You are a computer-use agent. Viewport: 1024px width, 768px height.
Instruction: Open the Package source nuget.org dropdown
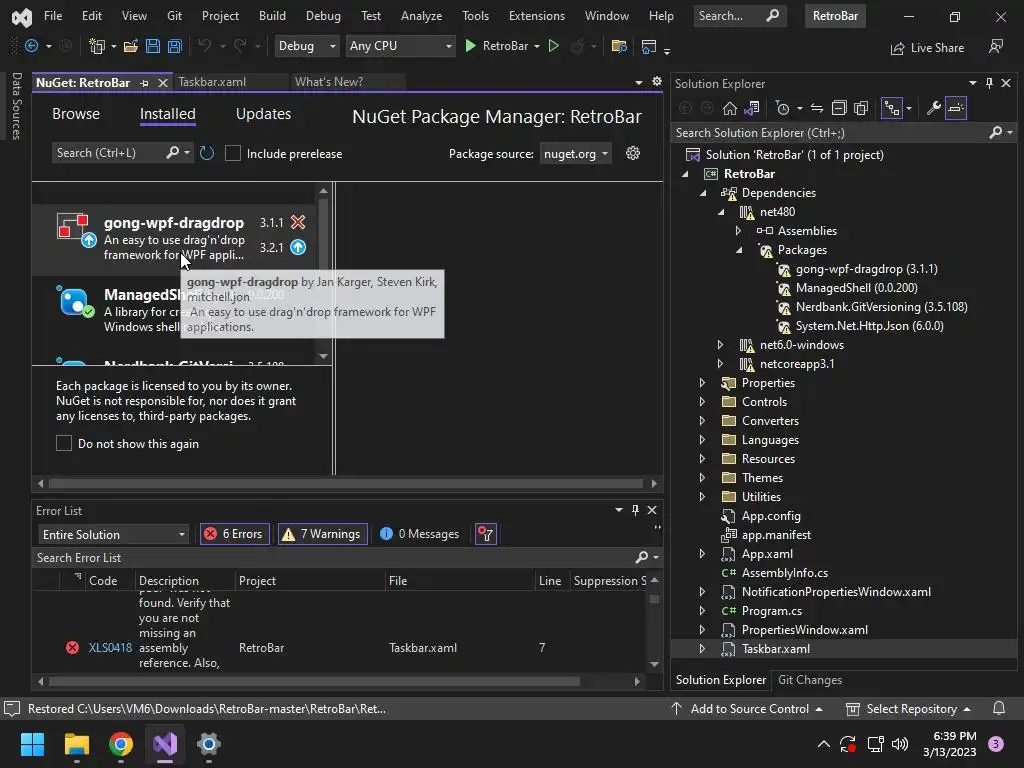(x=575, y=153)
